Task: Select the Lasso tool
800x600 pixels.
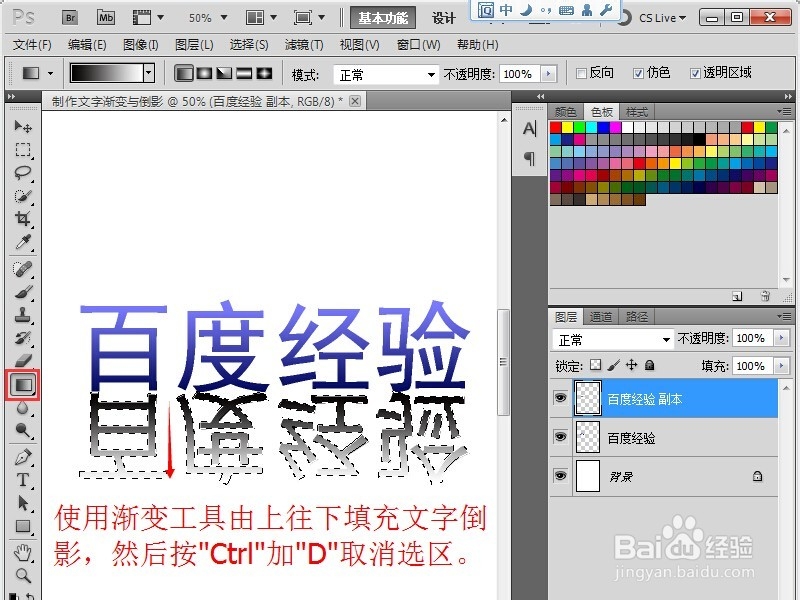Action: point(22,171)
